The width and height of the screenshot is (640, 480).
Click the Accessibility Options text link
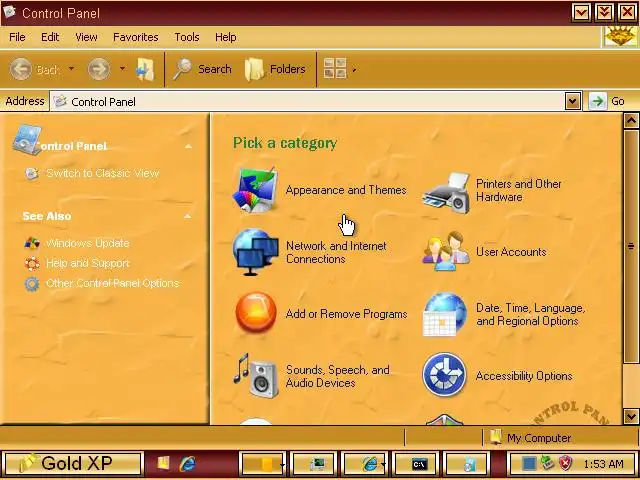pos(524,376)
